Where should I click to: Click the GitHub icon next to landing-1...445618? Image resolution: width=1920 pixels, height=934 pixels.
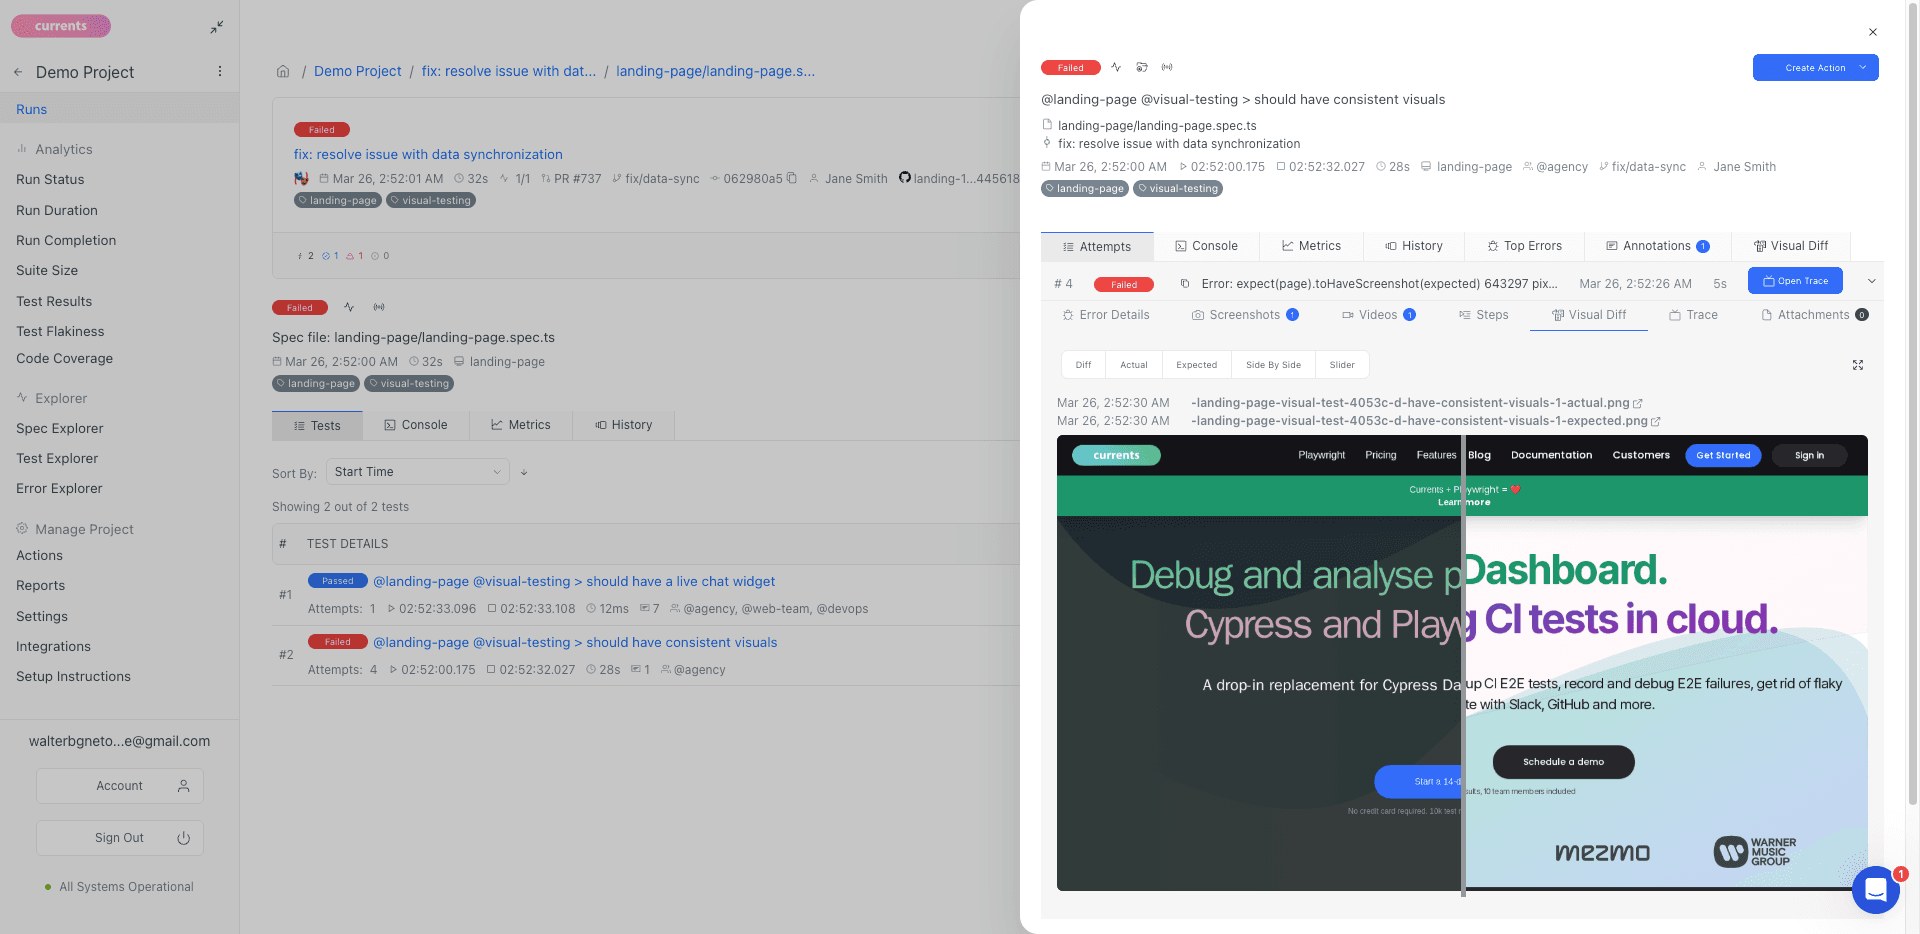coord(905,178)
